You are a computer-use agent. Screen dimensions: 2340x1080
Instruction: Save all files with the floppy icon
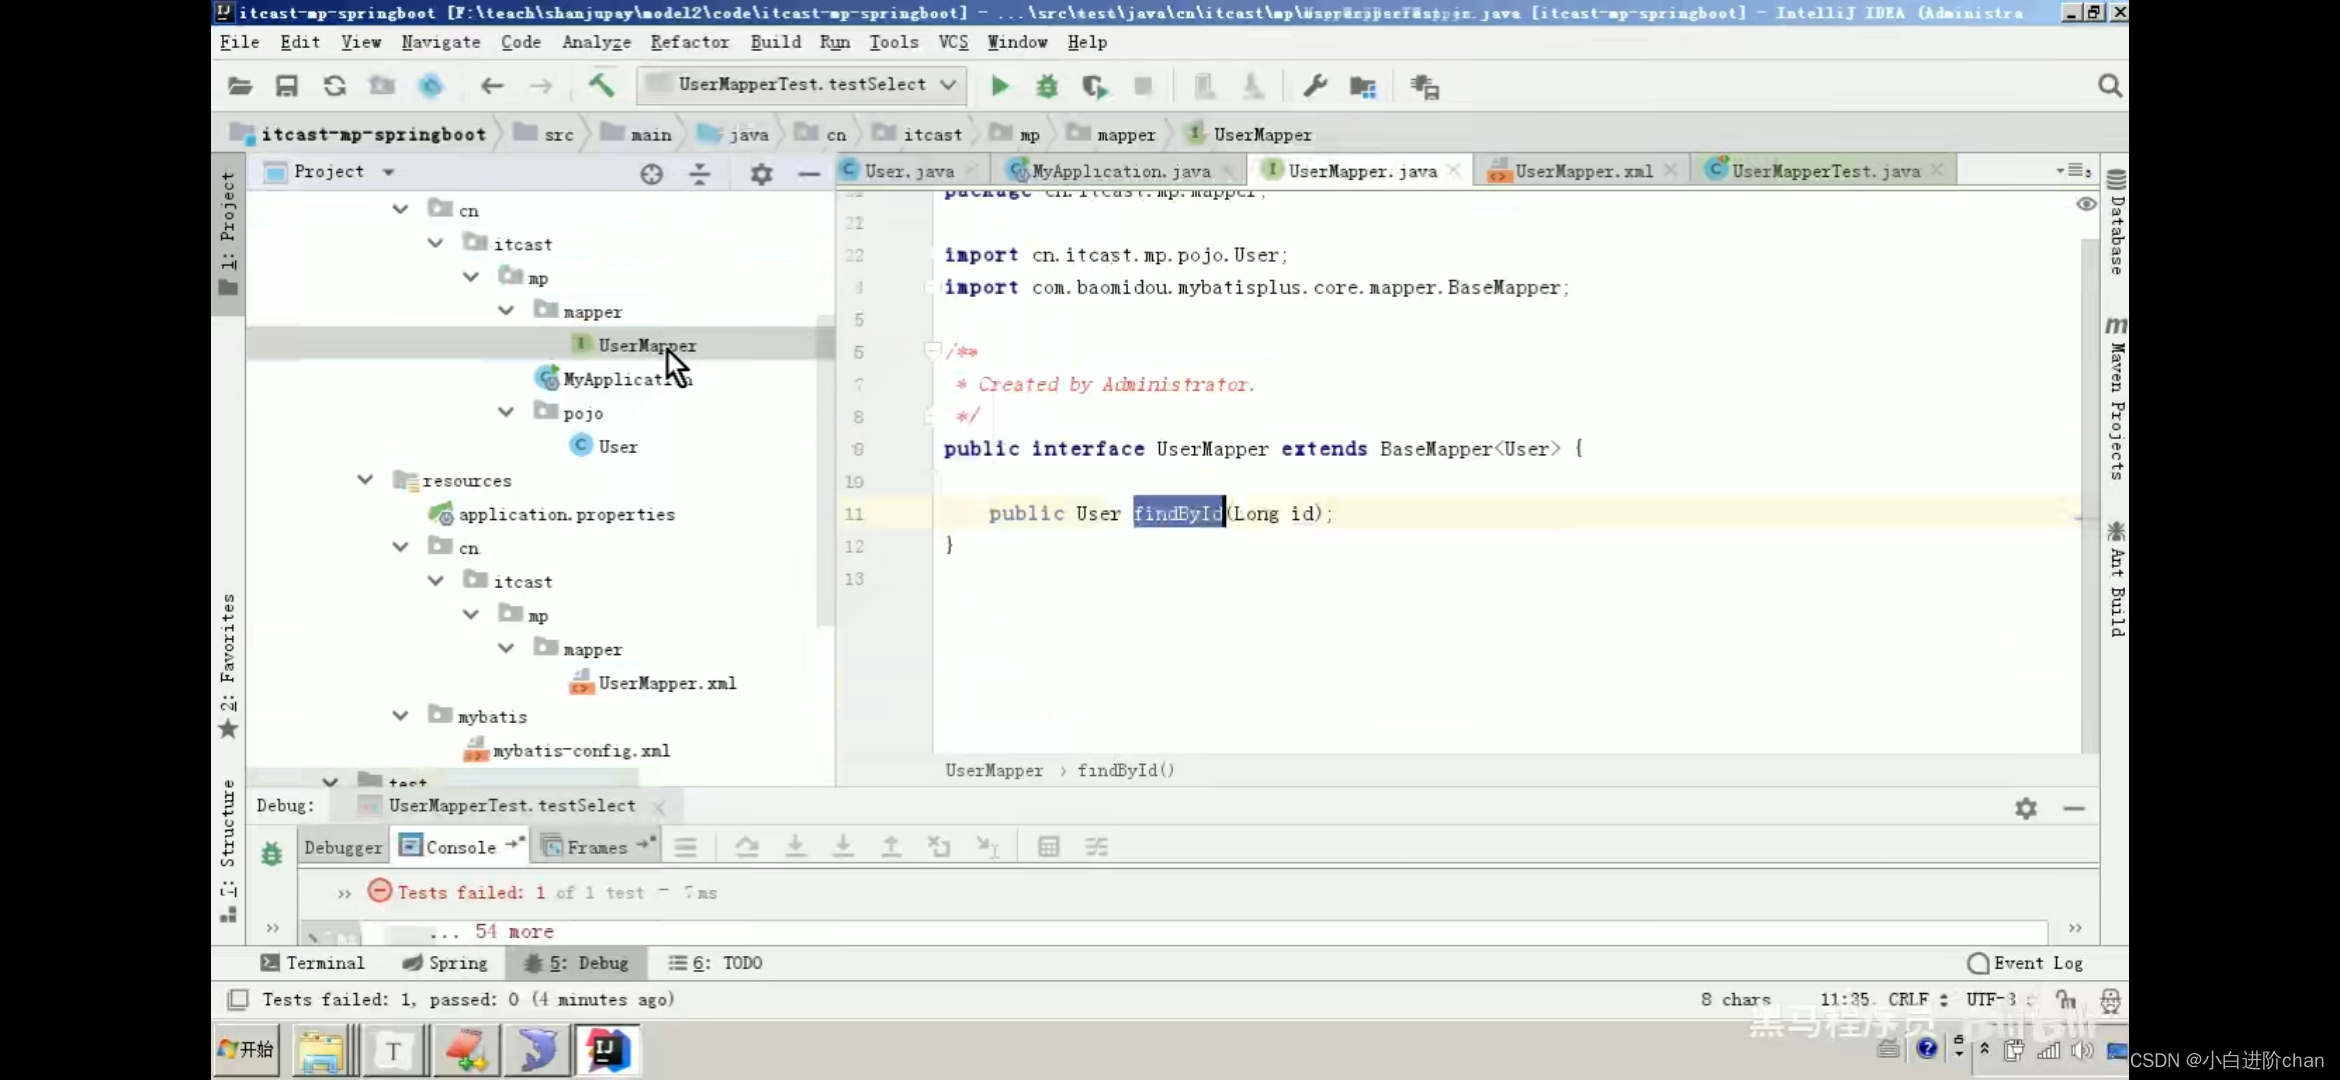287,86
